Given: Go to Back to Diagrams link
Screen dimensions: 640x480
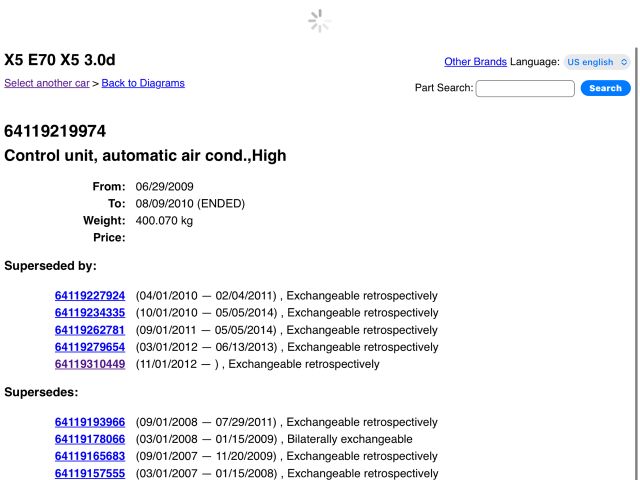Looking at the screenshot, I should (x=143, y=83).
